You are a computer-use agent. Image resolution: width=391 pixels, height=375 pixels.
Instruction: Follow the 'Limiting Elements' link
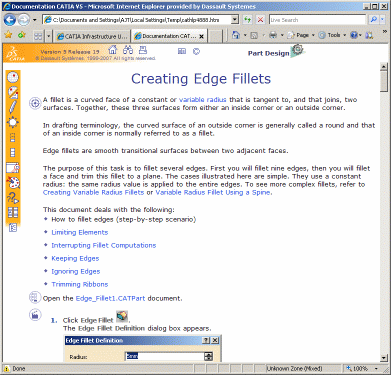tap(80, 232)
